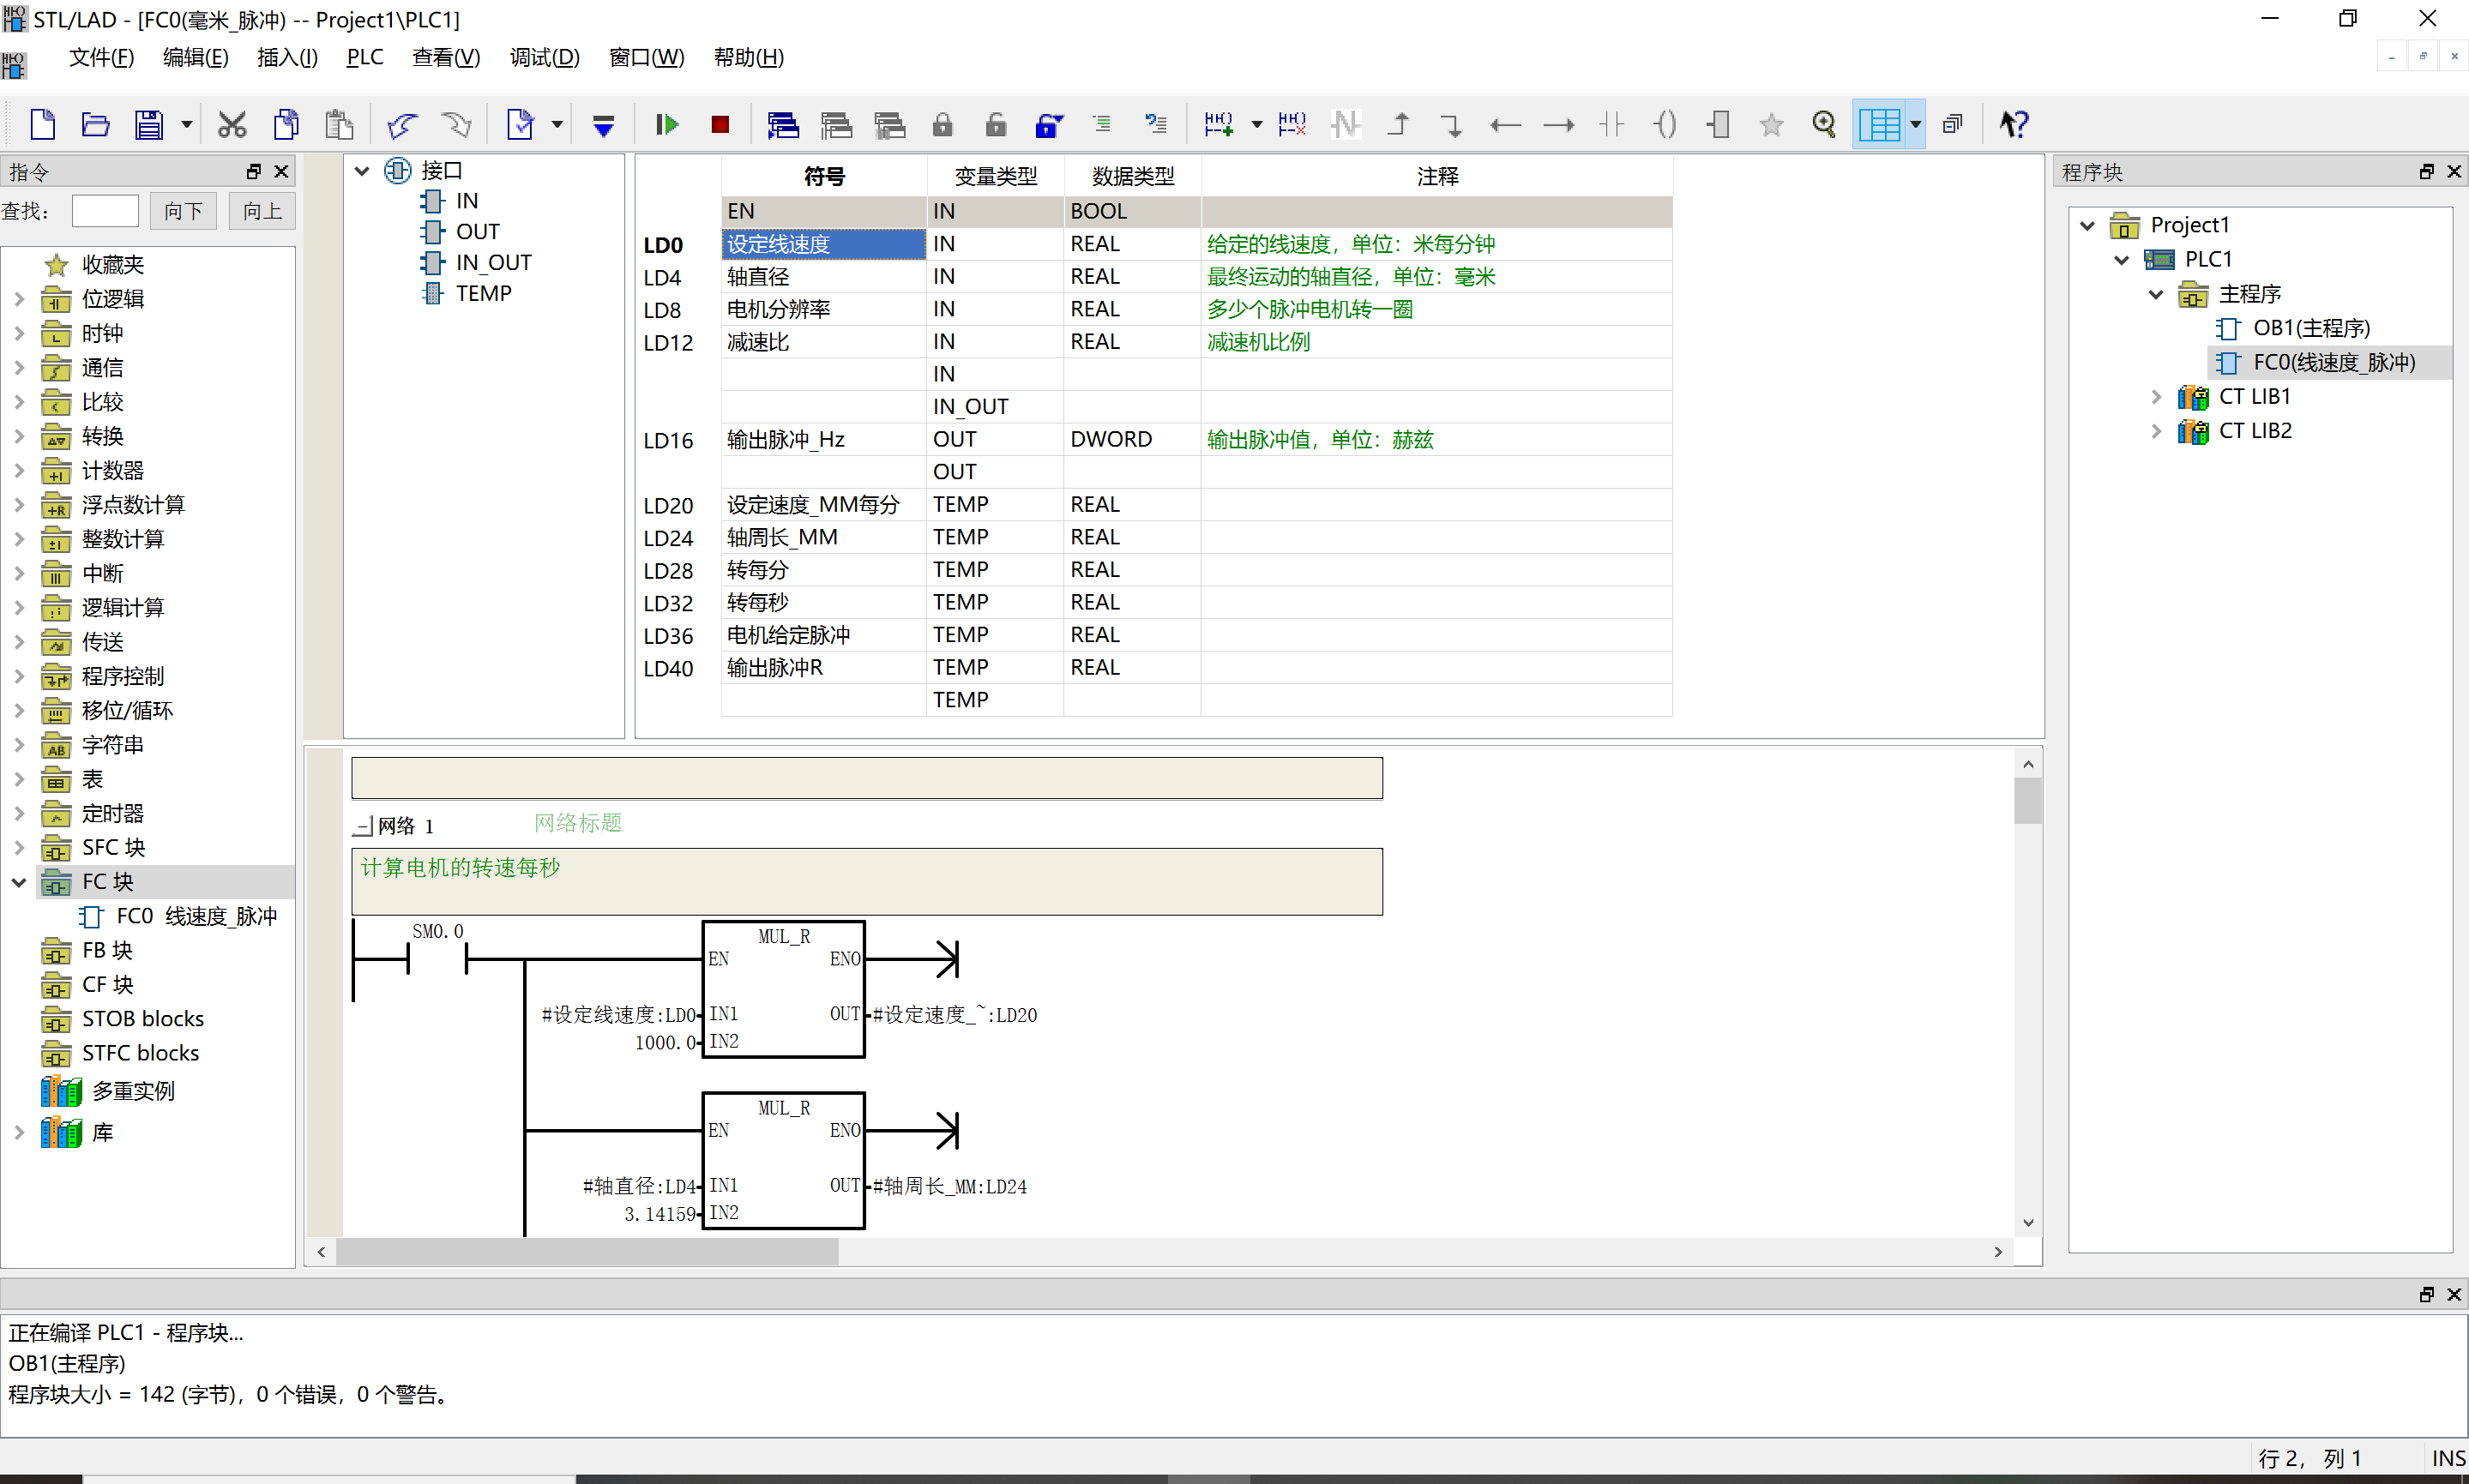Click the 向上 search button
This screenshot has width=2469, height=1484.
(262, 211)
